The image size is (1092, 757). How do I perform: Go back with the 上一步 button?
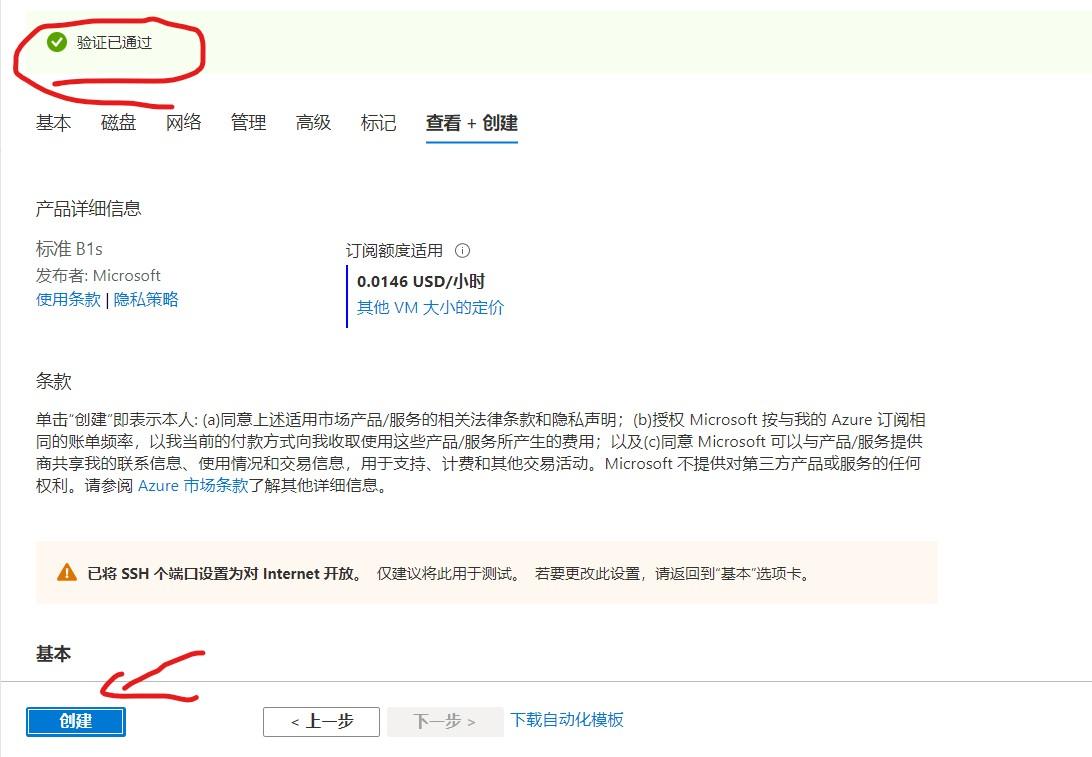click(321, 721)
